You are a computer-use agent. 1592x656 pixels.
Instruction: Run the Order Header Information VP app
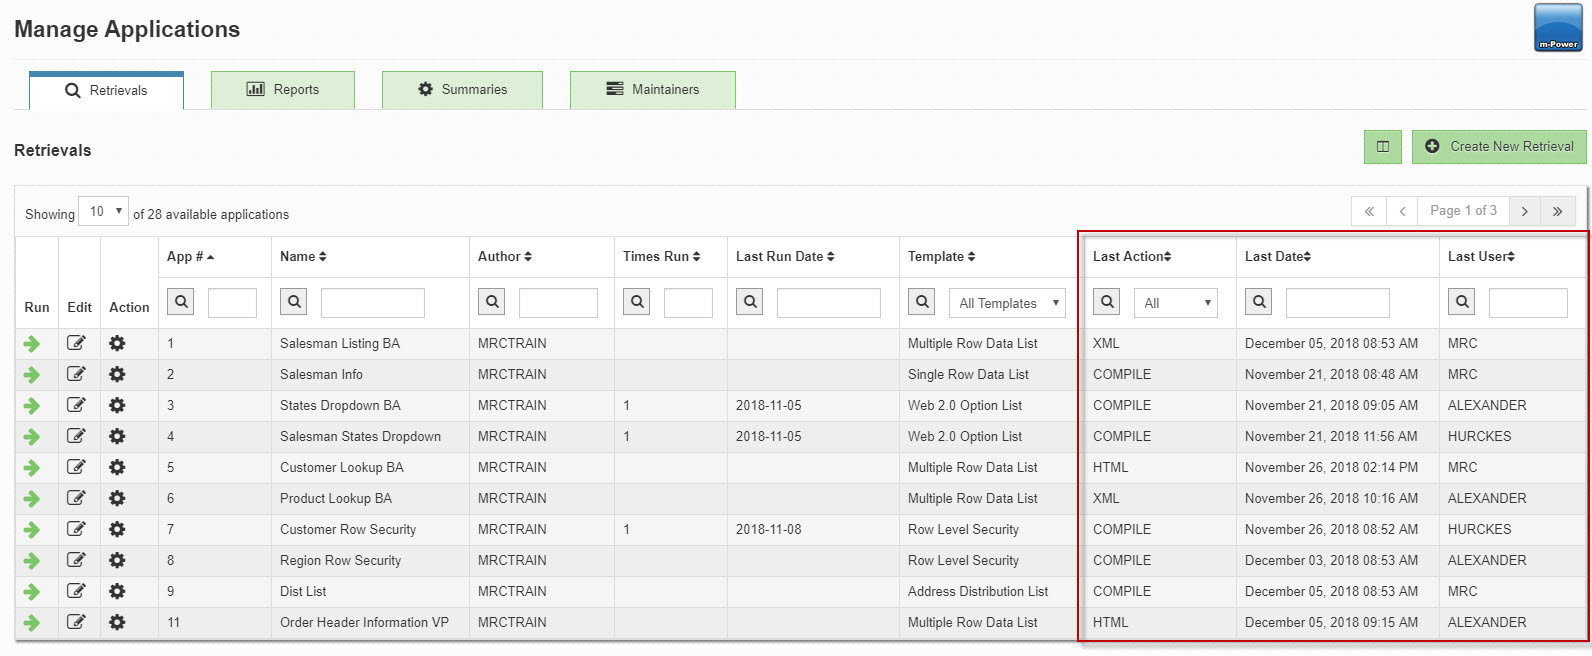point(32,623)
